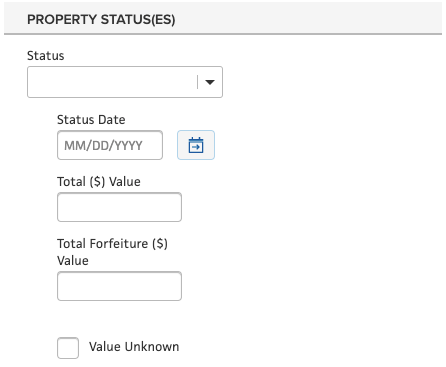The image size is (446, 367).
Task: Click the separator beside the Status dropdown caret
Action: click(197, 82)
